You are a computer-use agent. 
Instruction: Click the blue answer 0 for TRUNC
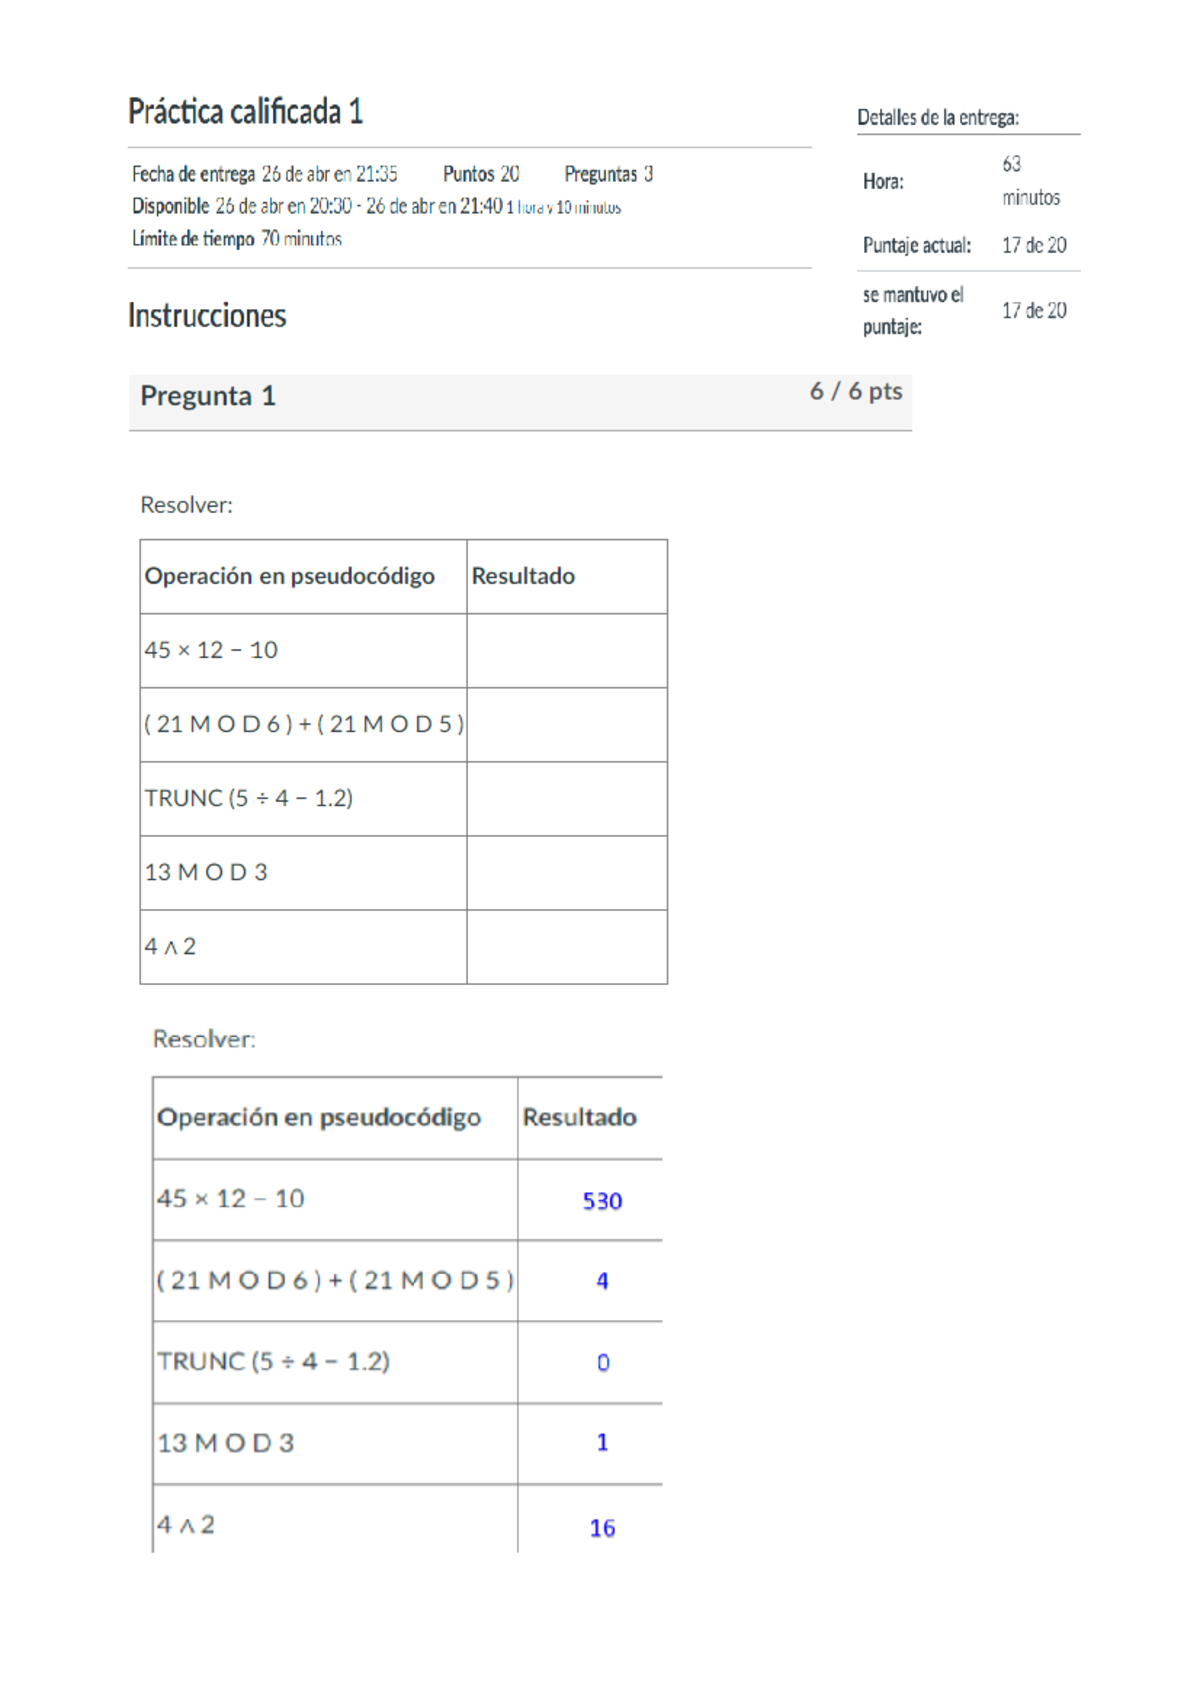coord(603,1363)
